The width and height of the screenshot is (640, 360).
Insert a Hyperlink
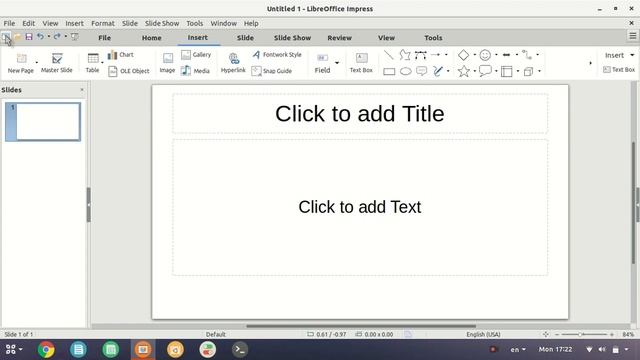coord(233,63)
